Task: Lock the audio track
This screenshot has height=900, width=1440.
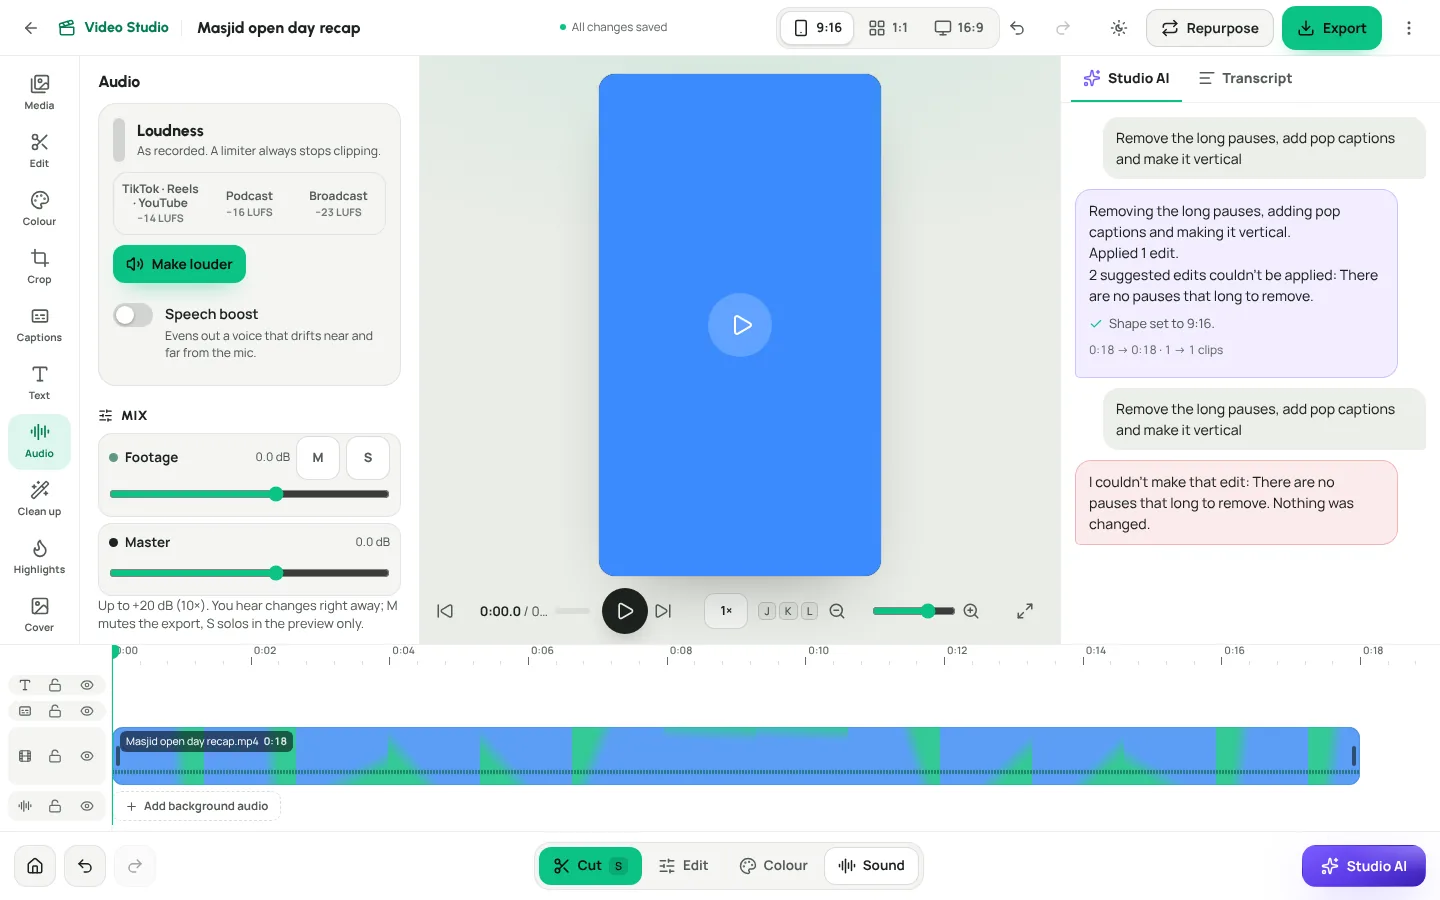Action: click(x=55, y=806)
